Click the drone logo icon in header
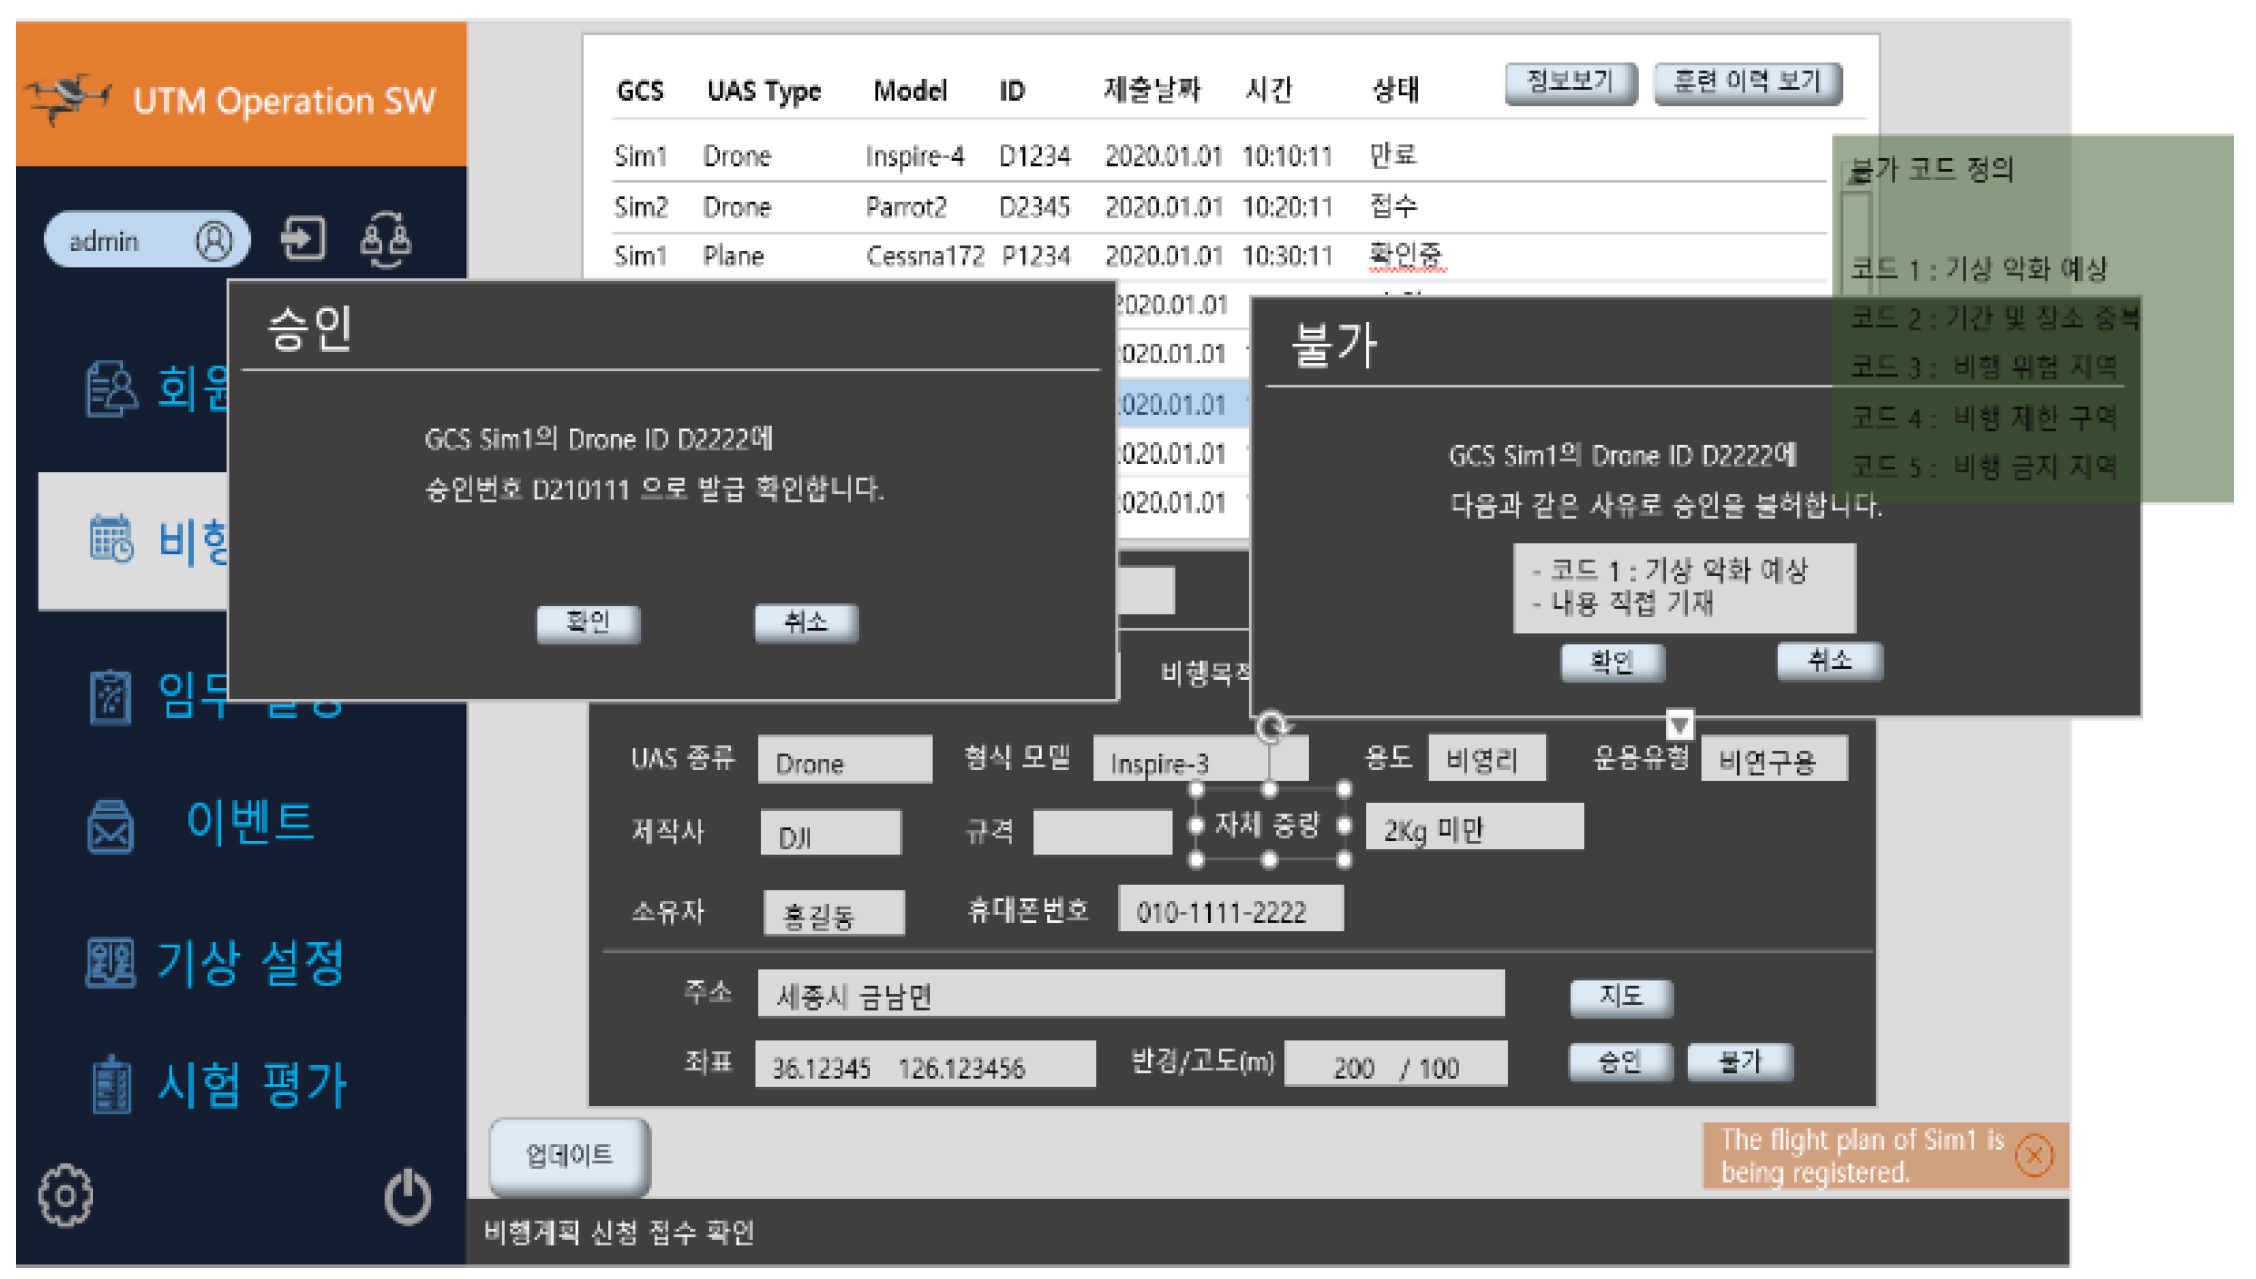 tap(68, 98)
